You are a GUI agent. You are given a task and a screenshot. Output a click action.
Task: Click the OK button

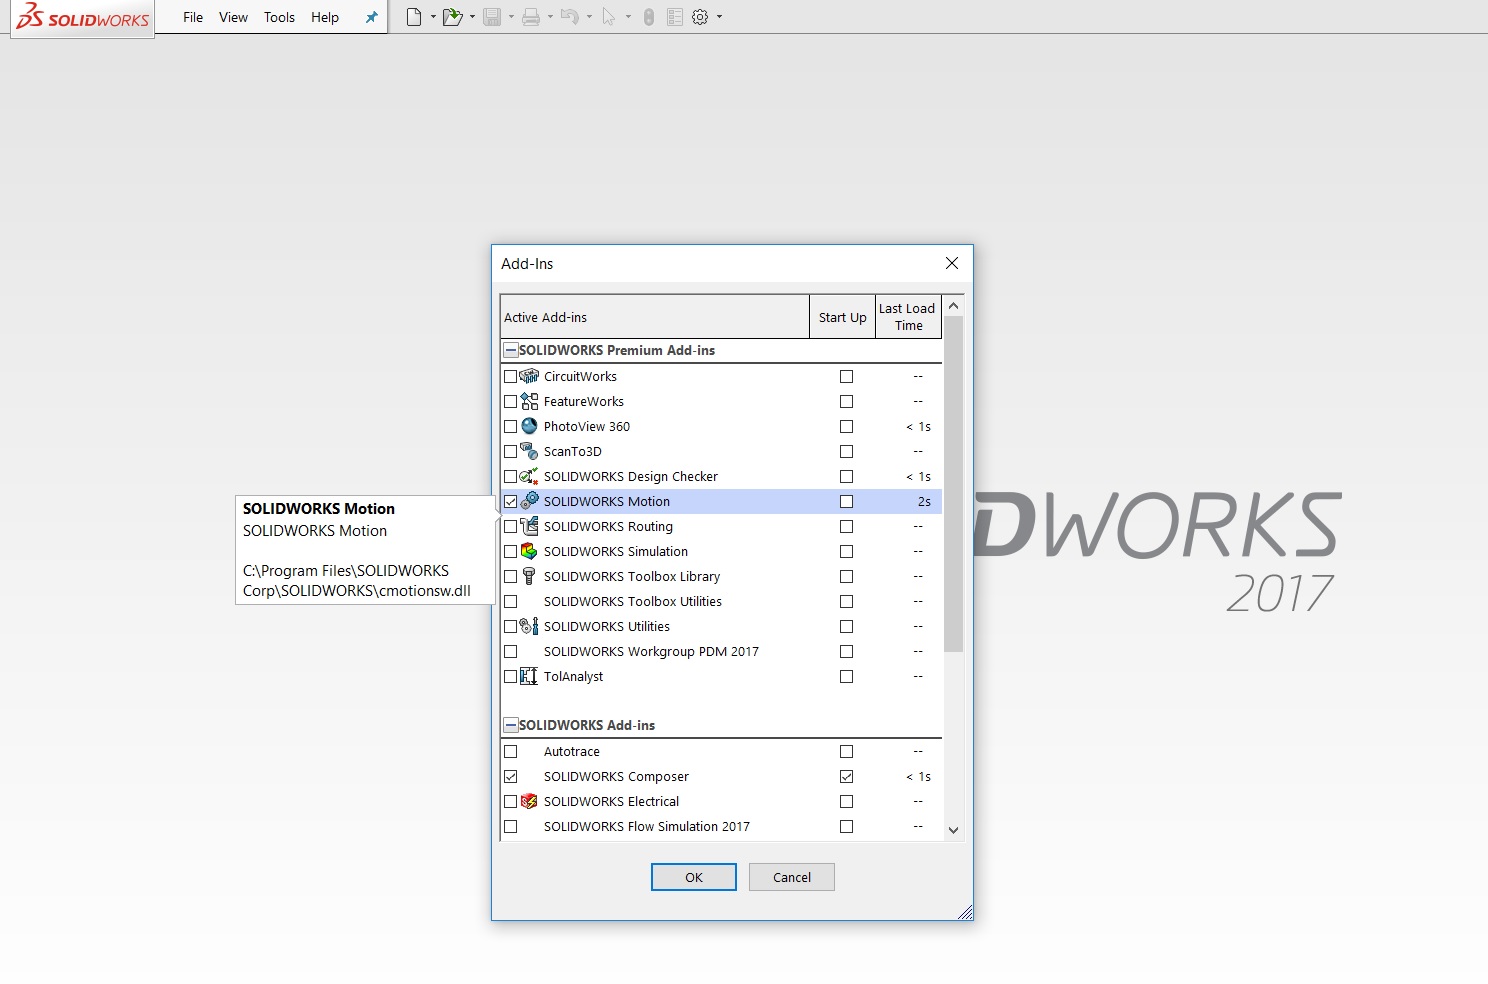click(x=694, y=877)
